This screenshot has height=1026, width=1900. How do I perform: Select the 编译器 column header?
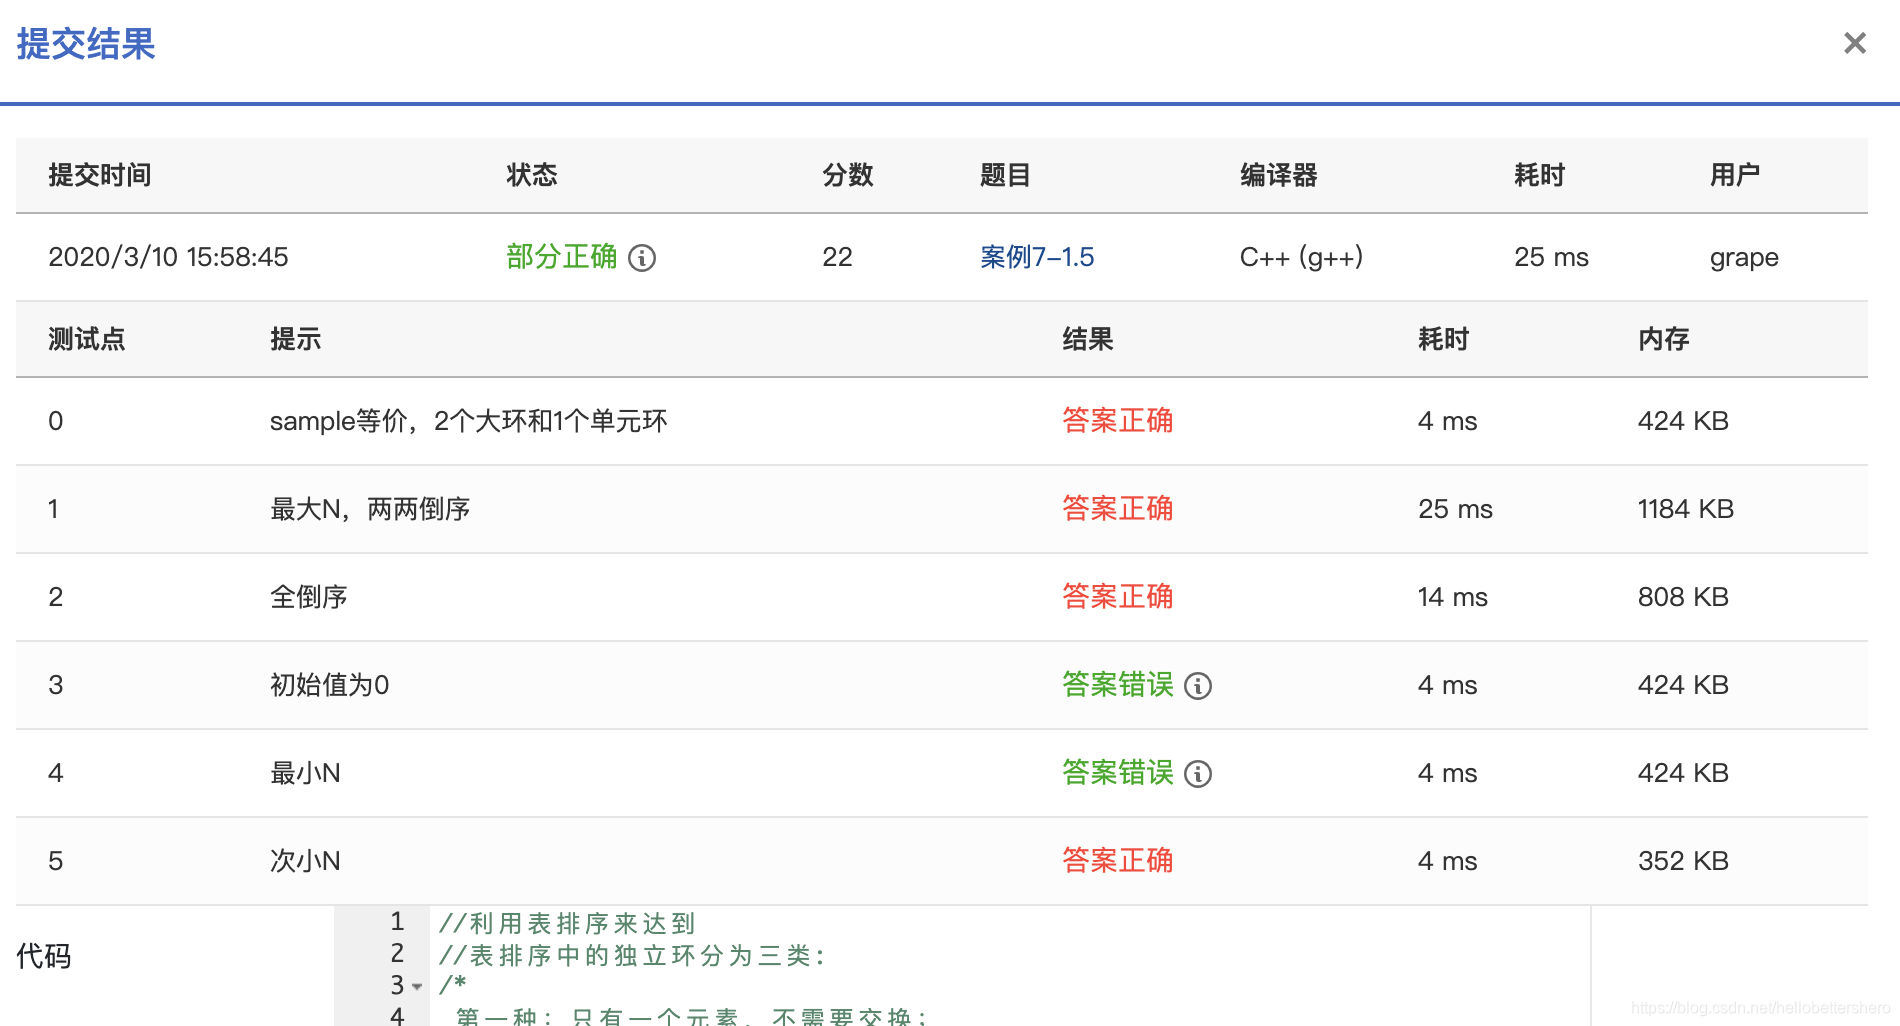click(1279, 175)
